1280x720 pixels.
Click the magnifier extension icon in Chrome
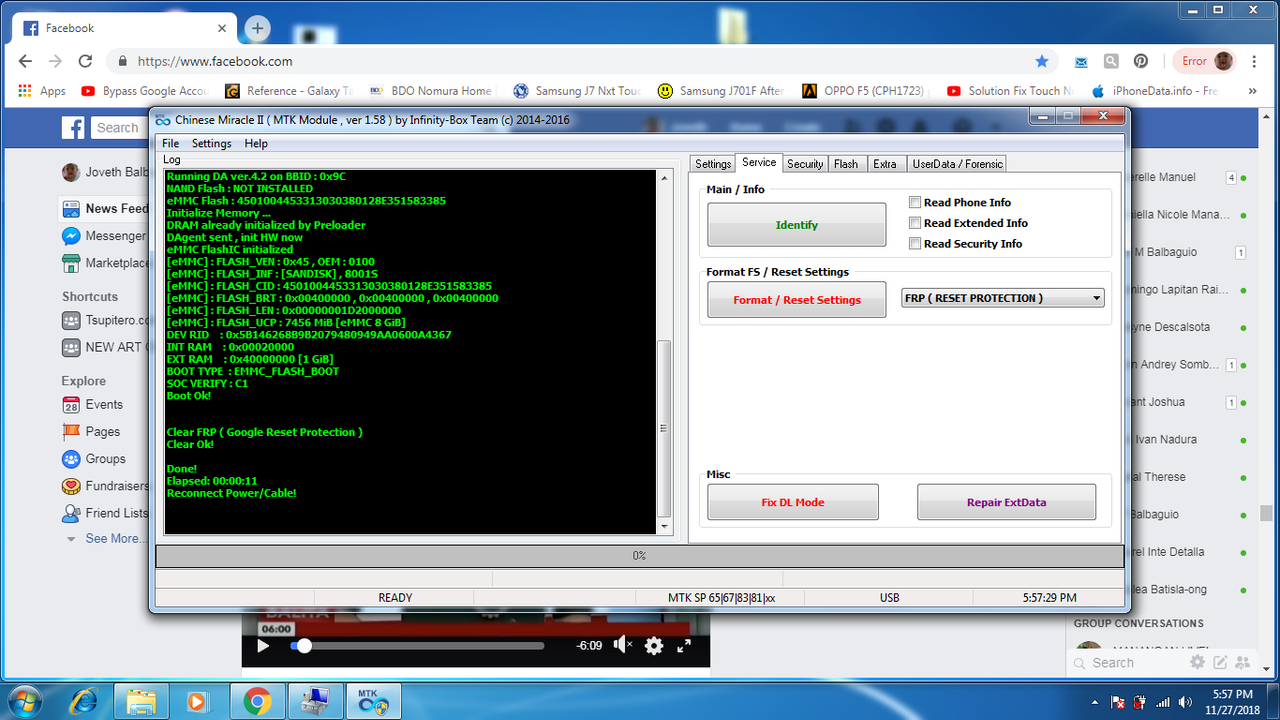tap(1111, 61)
